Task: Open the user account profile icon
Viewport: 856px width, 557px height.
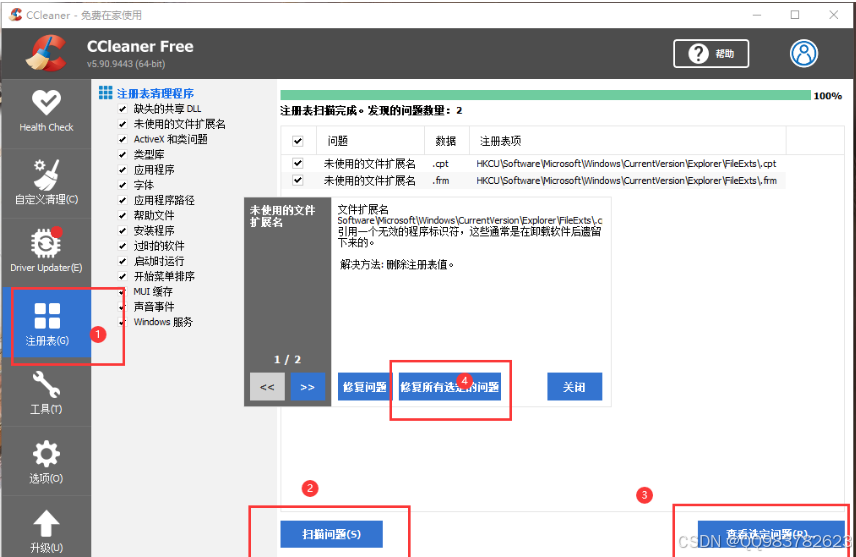Action: (x=804, y=54)
